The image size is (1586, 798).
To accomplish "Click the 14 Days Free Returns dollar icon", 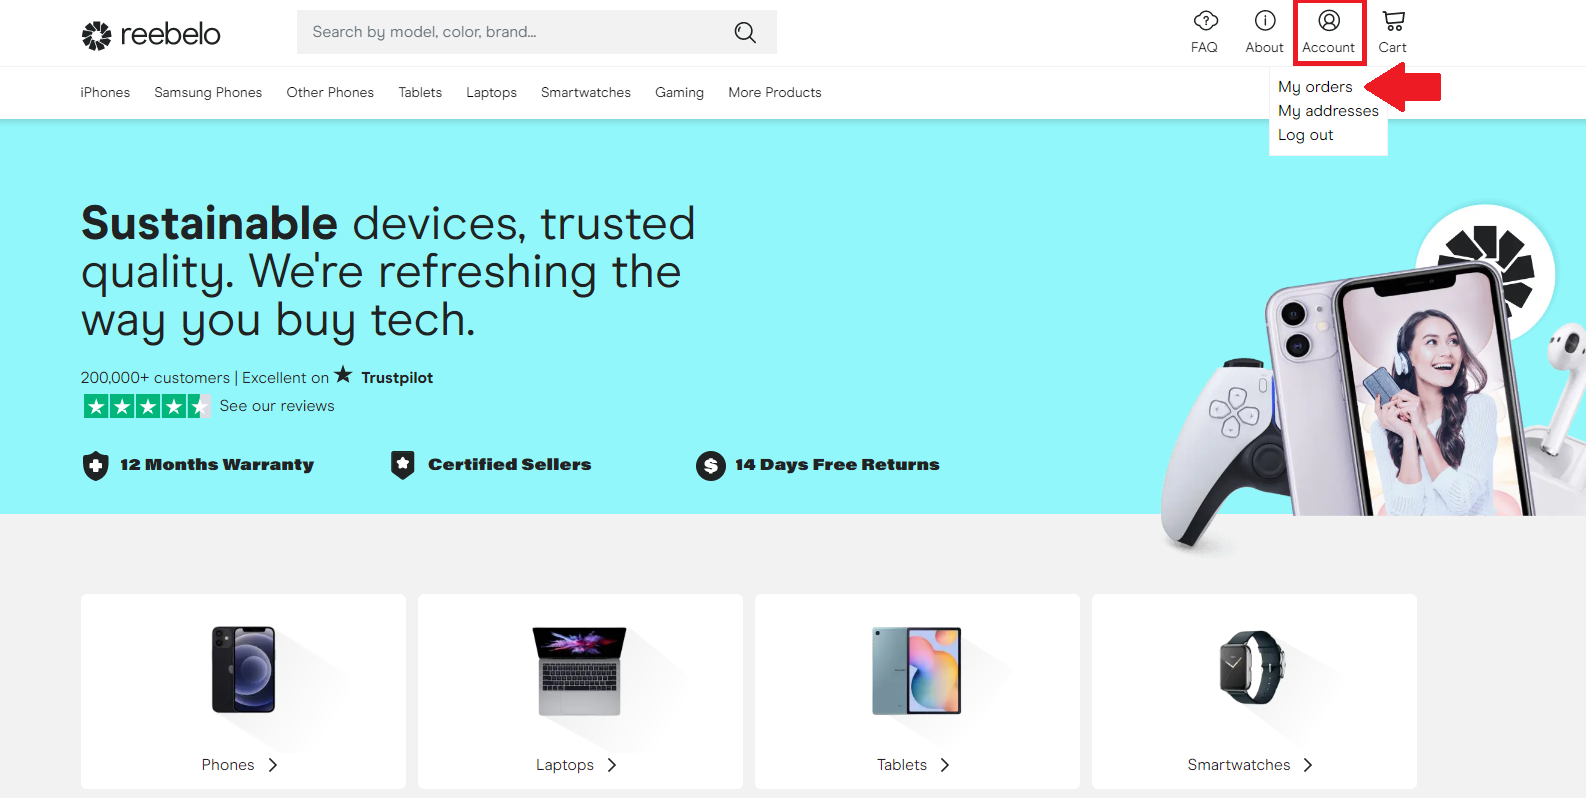I will (711, 465).
